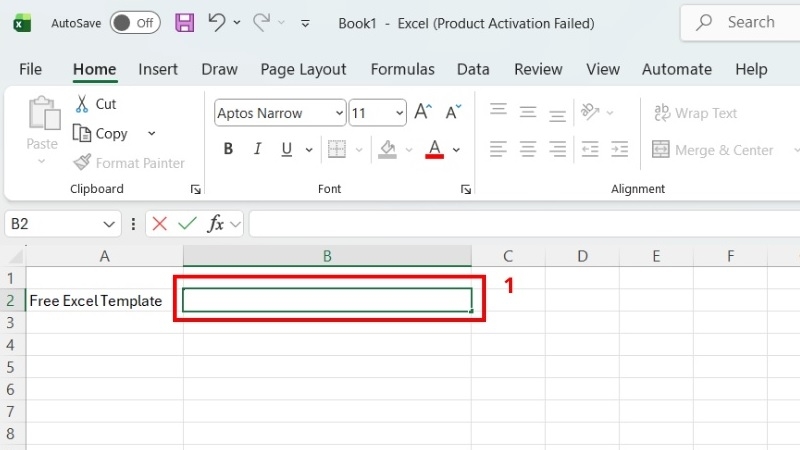Click the Center align icon

(528, 149)
